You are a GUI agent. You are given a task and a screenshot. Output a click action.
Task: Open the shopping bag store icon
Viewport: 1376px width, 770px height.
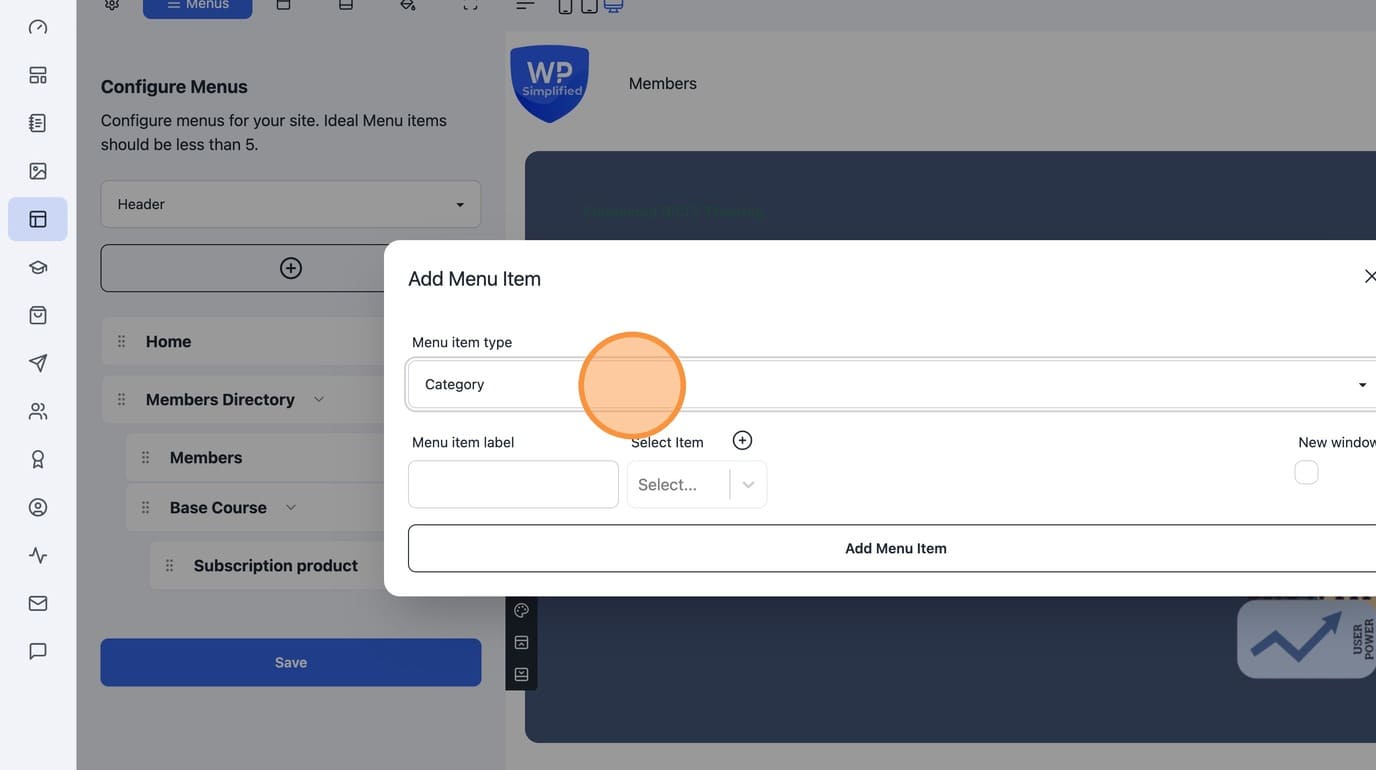[38, 315]
